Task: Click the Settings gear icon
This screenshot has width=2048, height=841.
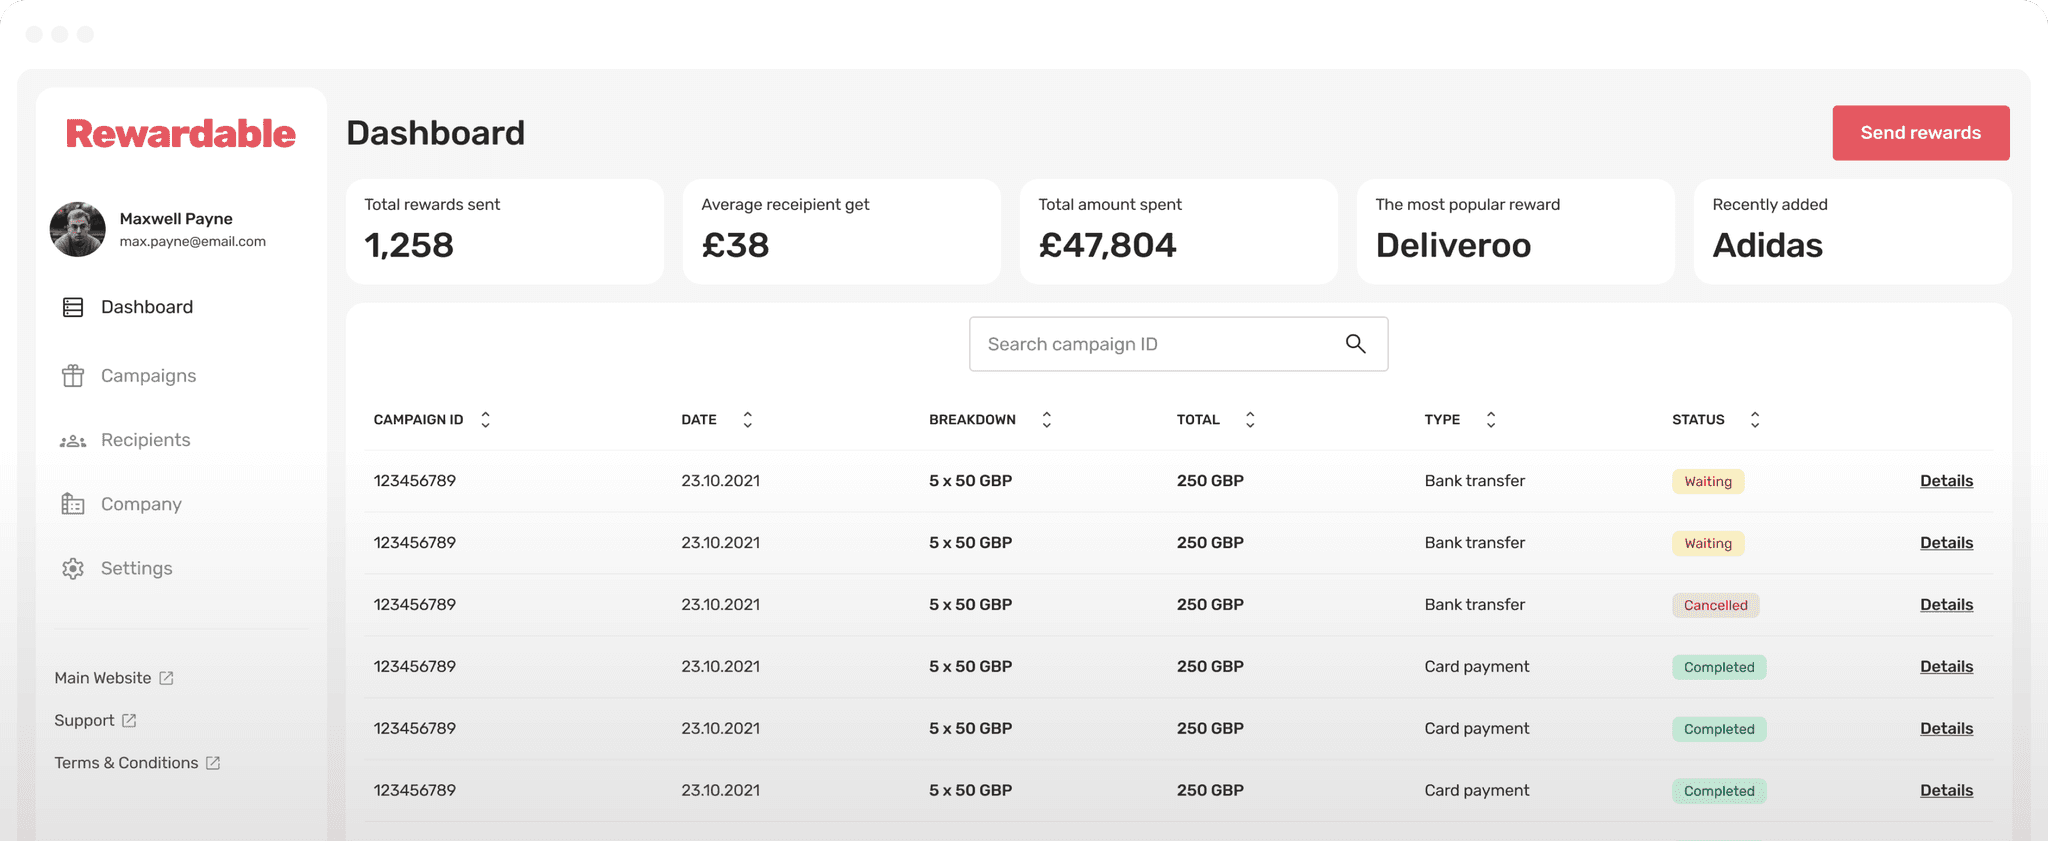Action: pos(73,568)
